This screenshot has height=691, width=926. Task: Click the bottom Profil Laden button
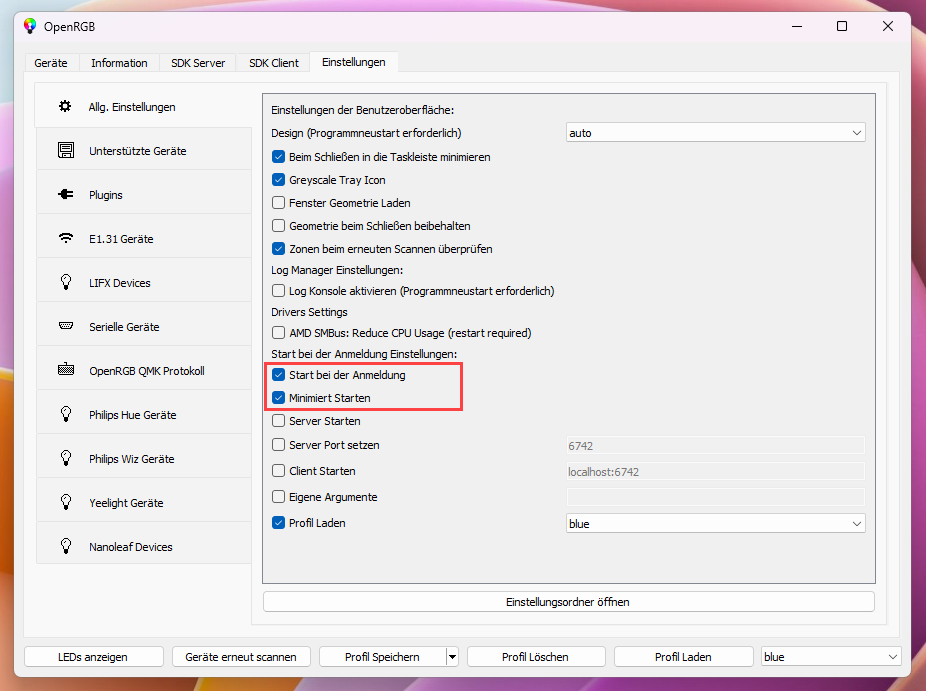(683, 657)
